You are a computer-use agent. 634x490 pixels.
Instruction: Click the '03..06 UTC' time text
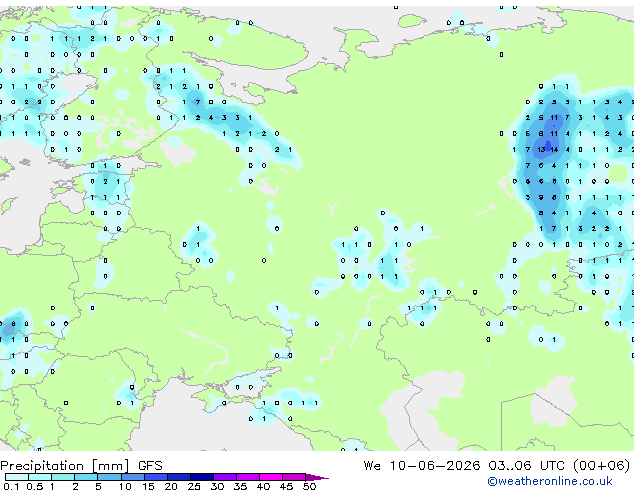[526, 466]
